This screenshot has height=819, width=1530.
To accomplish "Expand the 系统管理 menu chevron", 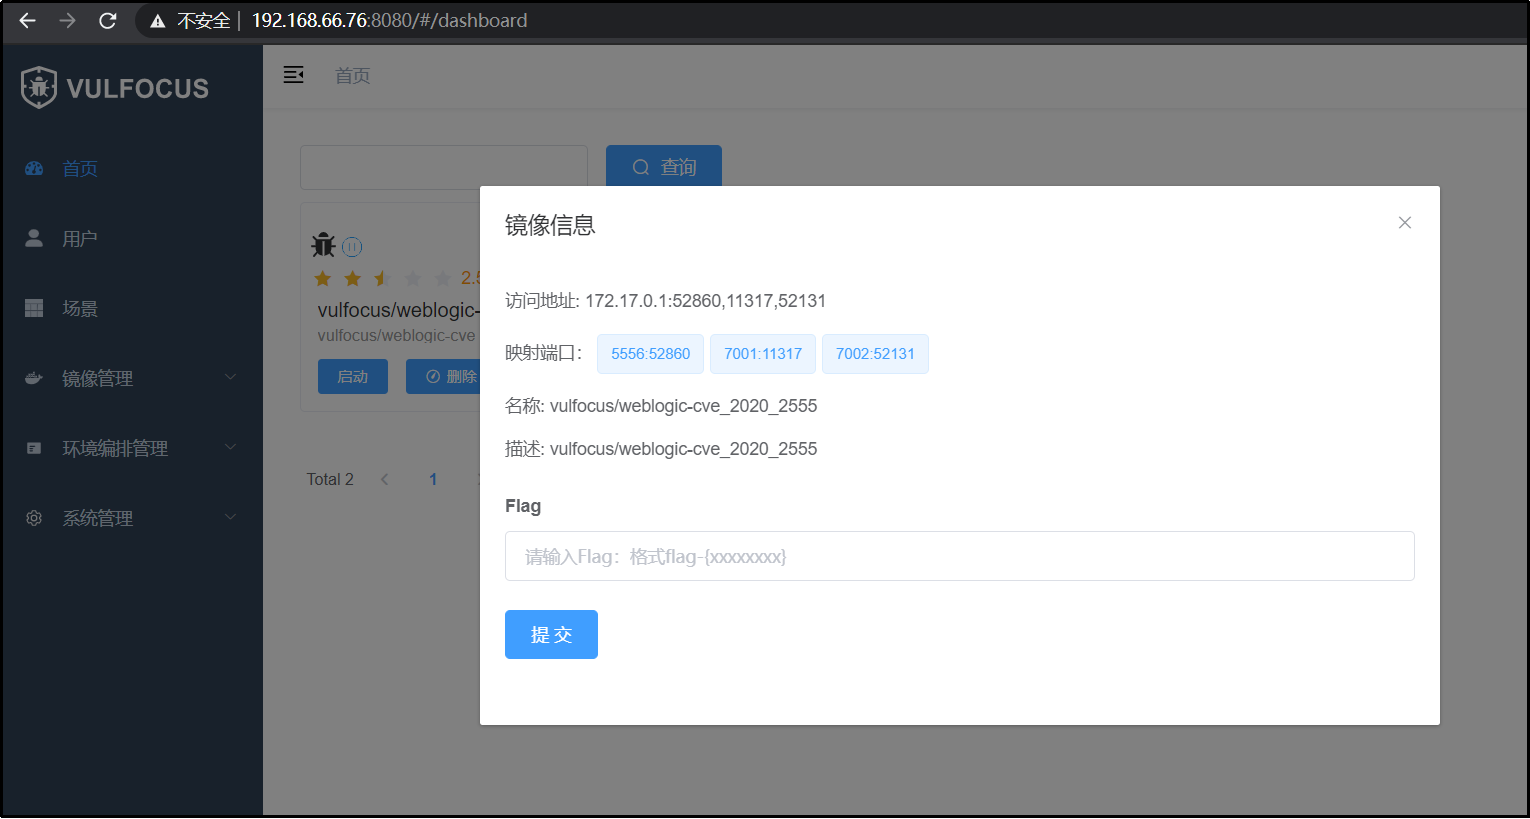I will (x=231, y=517).
